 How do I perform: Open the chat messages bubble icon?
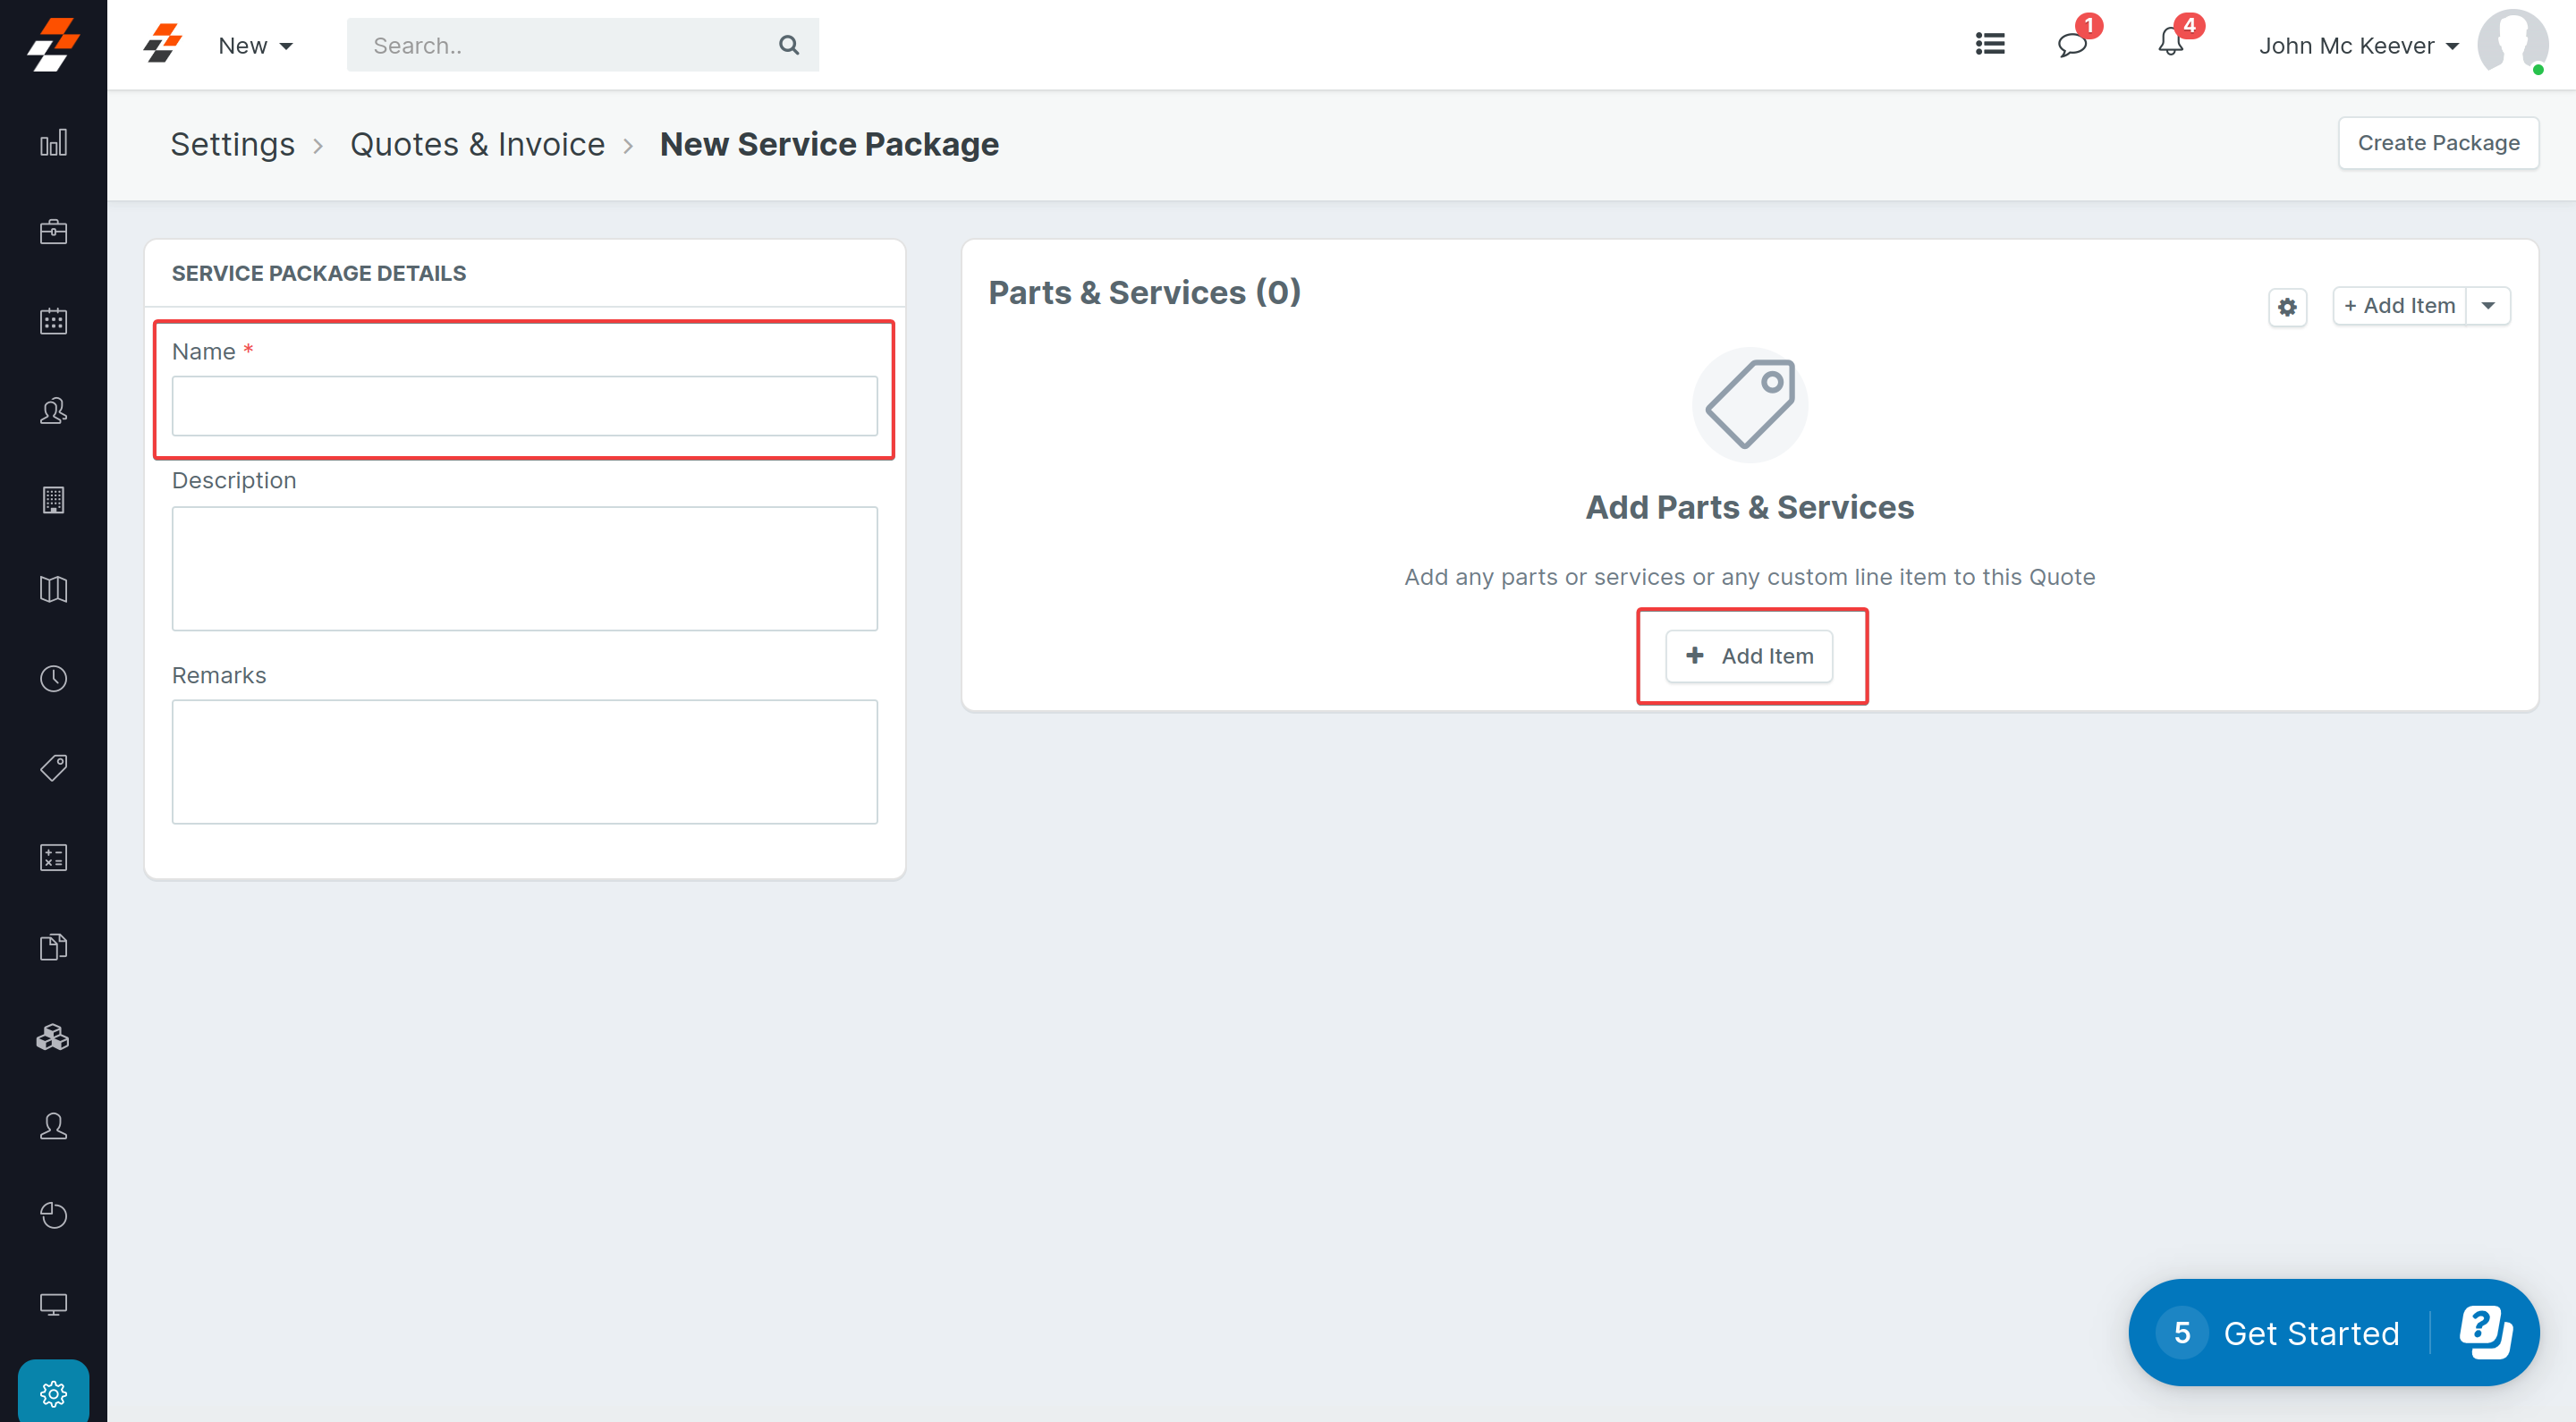coord(2072,44)
